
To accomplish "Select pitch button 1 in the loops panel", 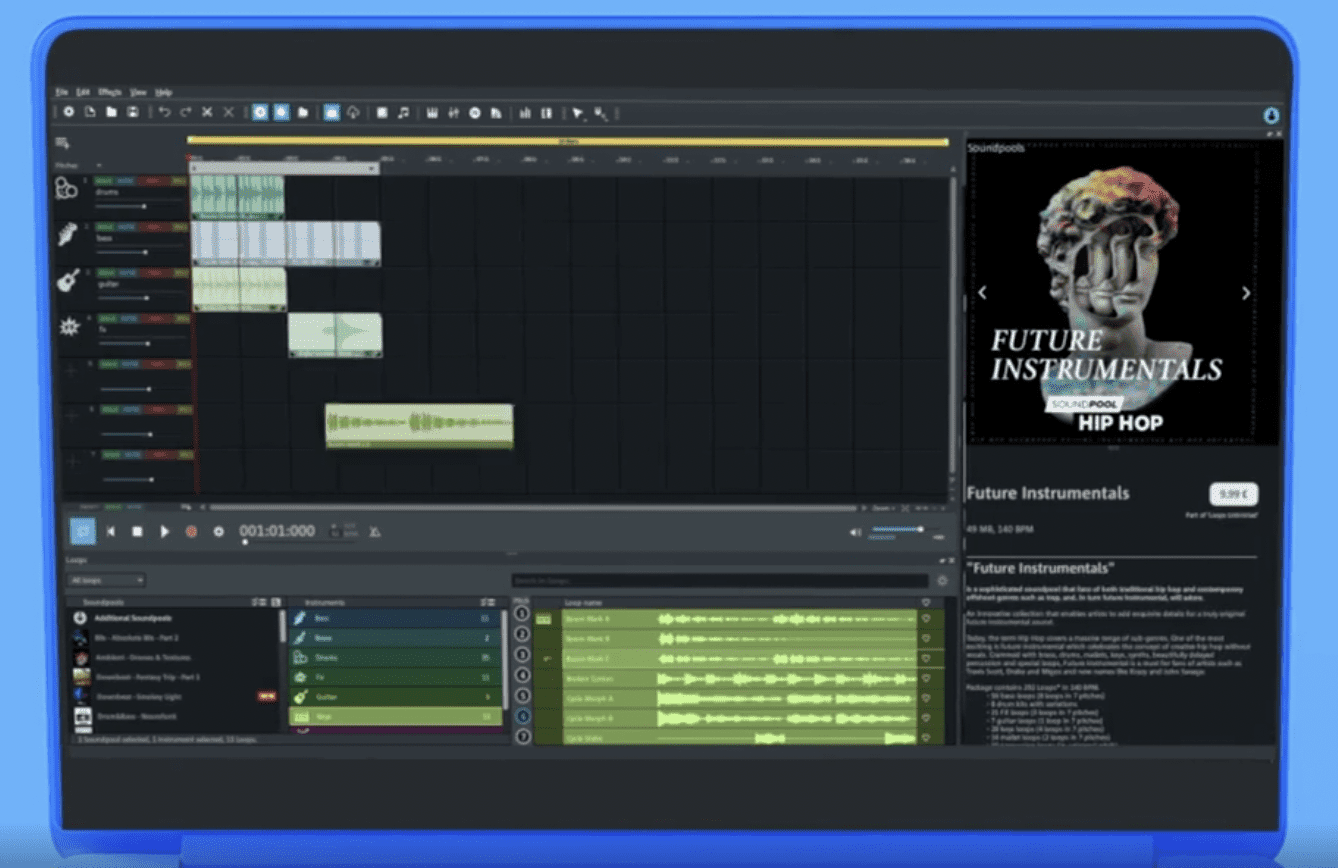I will click(x=522, y=614).
